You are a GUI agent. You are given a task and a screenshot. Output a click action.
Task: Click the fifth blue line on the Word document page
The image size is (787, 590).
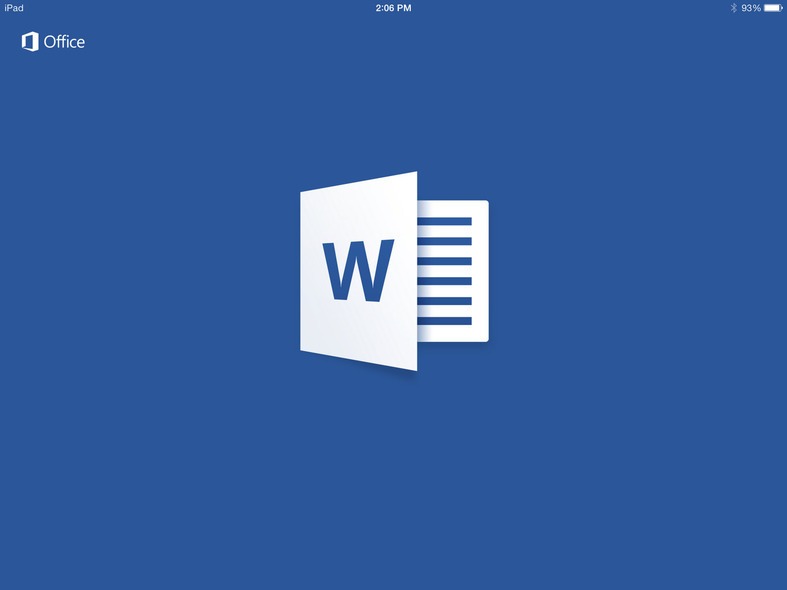click(443, 301)
